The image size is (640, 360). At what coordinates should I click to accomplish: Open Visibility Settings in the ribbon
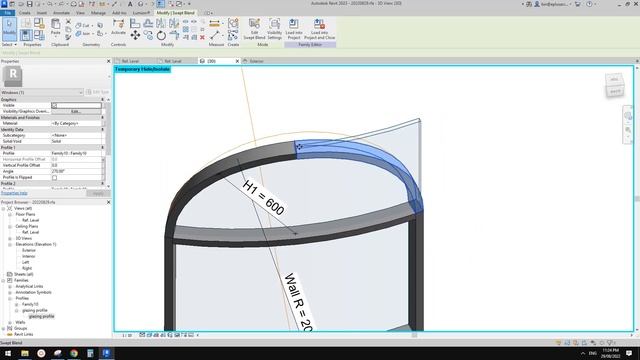coord(274,29)
